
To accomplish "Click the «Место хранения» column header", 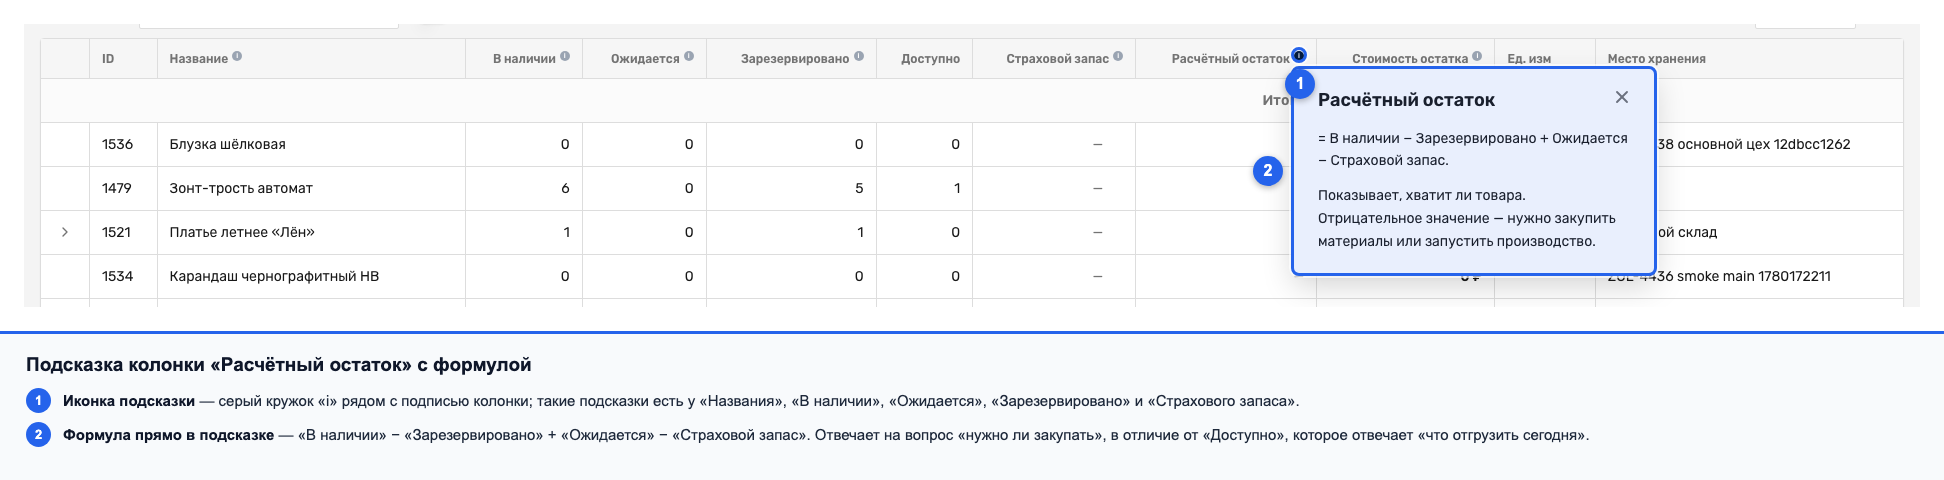I will tap(1656, 59).
